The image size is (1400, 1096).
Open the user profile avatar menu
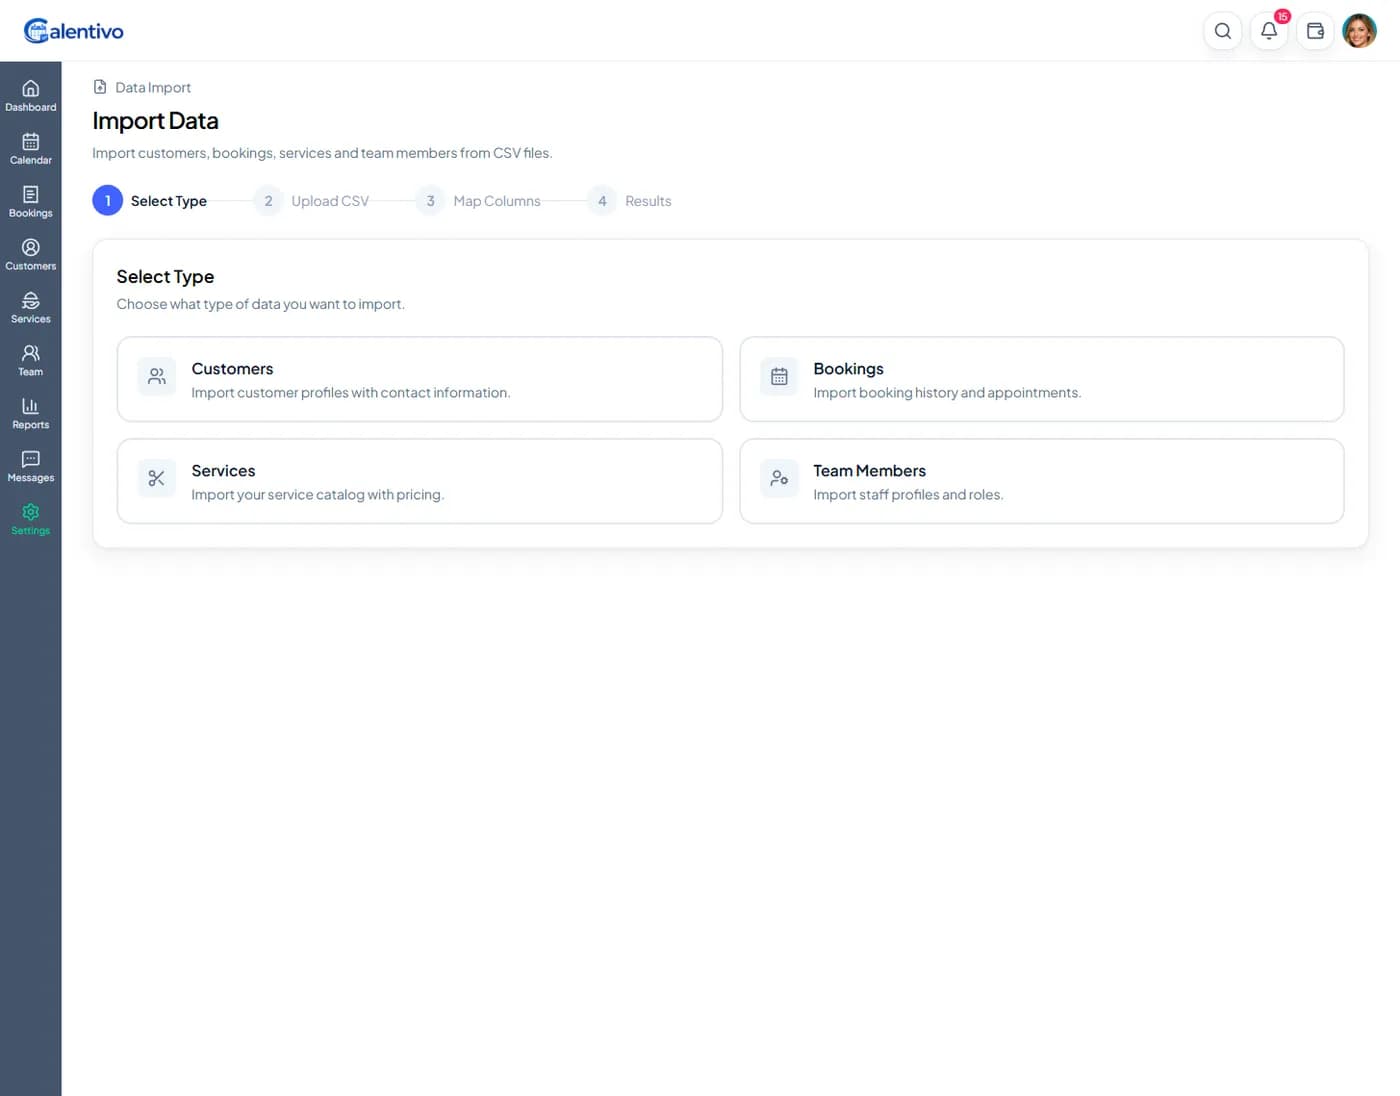1359,31
